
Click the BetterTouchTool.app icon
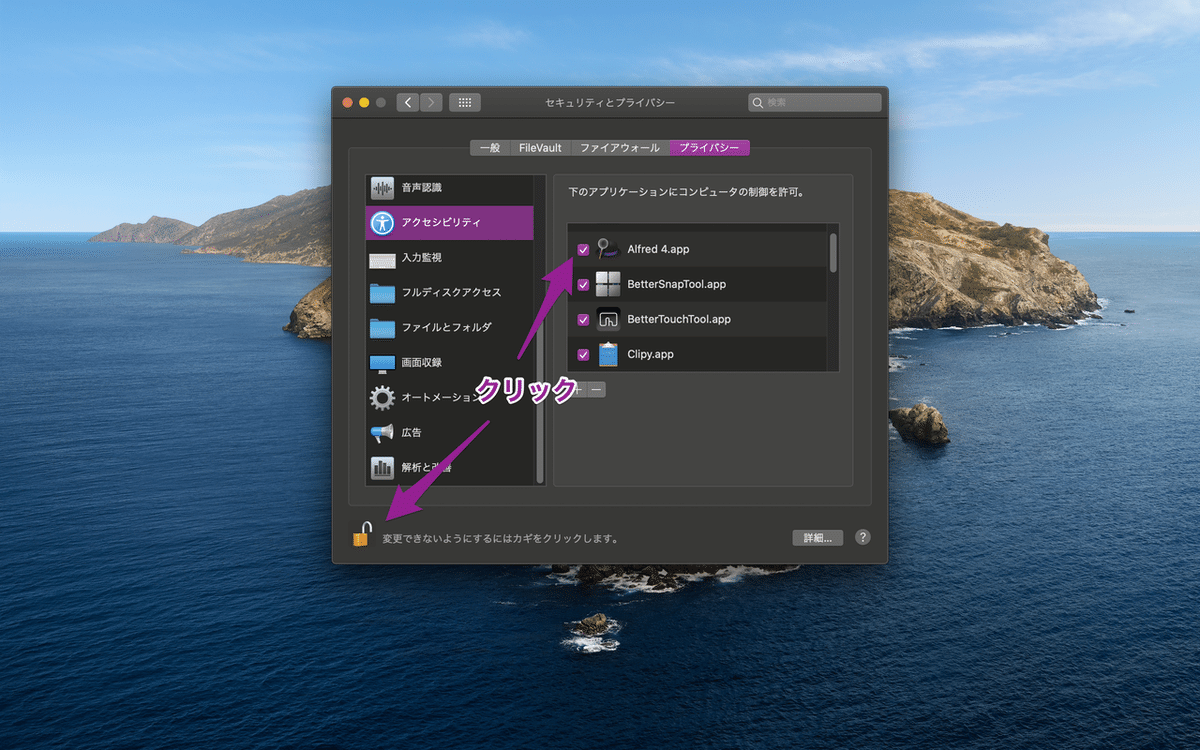point(608,319)
